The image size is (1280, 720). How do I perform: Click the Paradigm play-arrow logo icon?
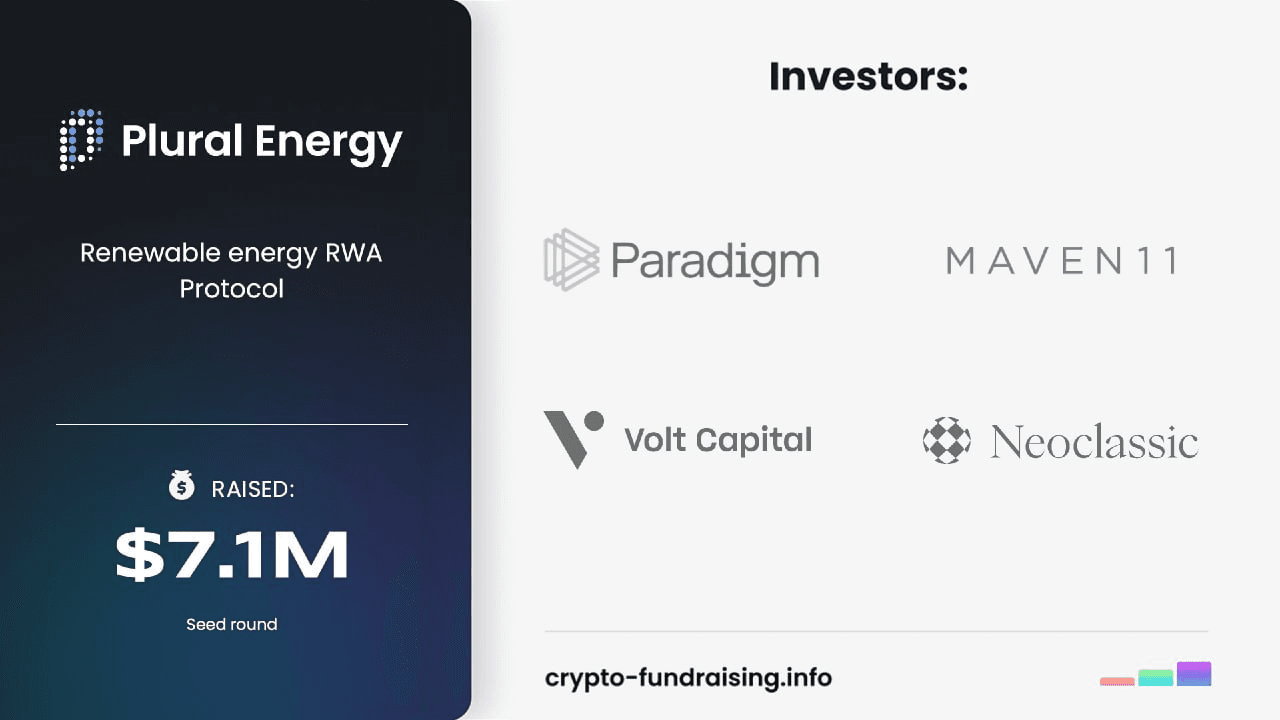coord(572,260)
